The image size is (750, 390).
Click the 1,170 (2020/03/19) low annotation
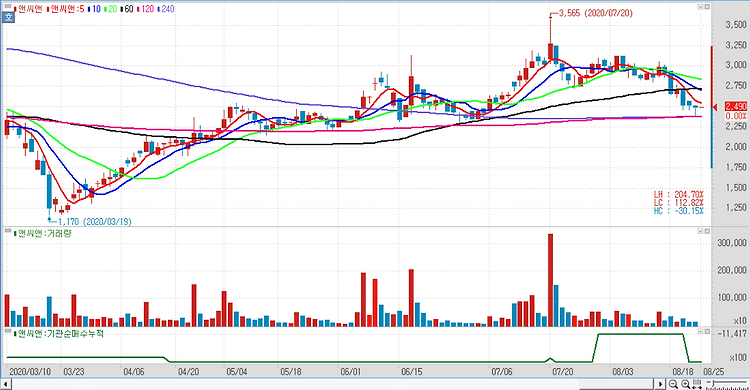94,222
